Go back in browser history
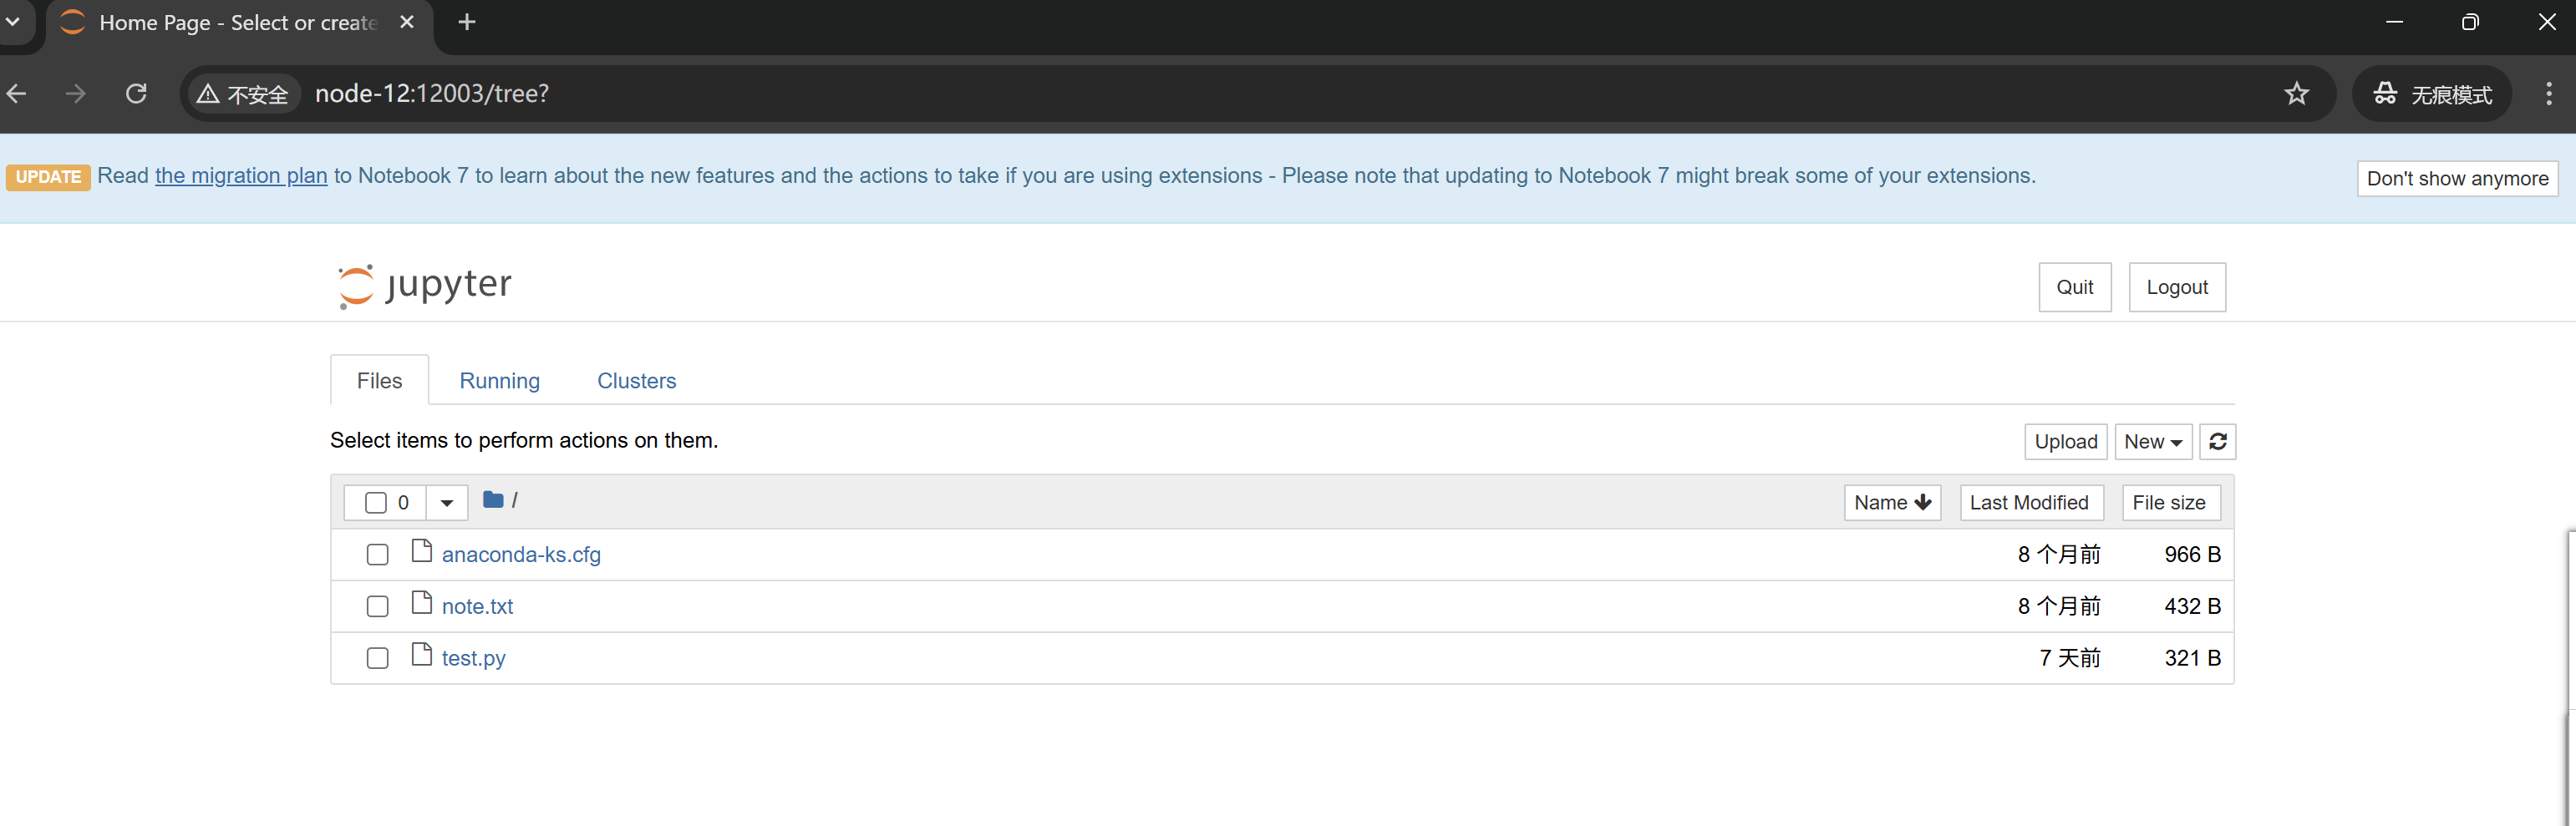The height and width of the screenshot is (826, 2576). point(17,94)
